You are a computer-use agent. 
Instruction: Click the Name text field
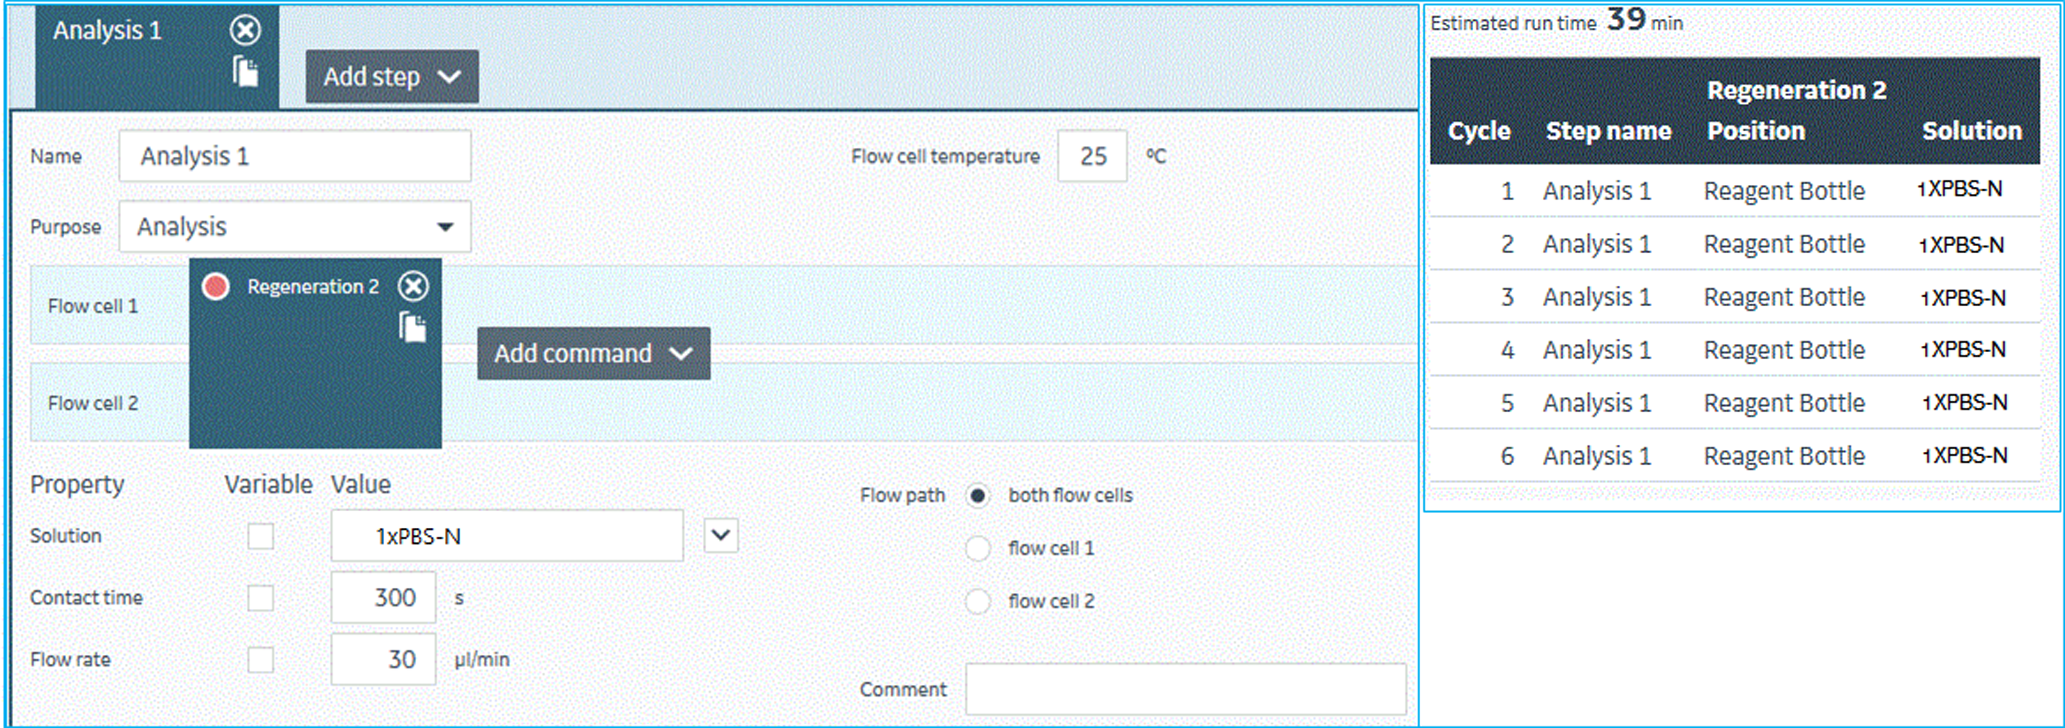click(x=295, y=157)
